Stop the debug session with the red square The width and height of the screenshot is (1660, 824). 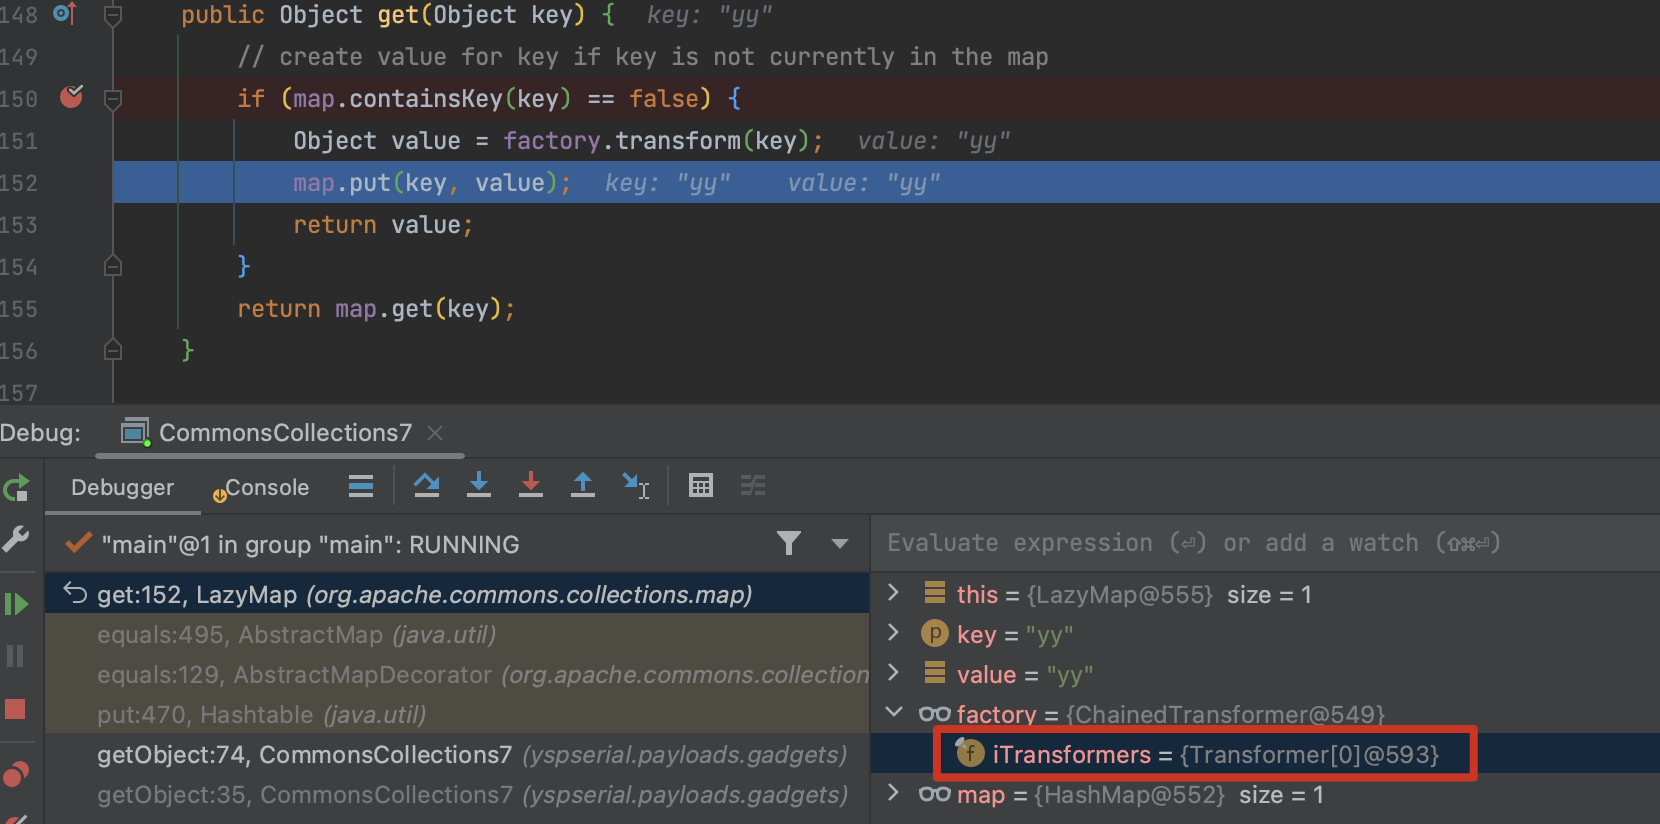(x=15, y=709)
